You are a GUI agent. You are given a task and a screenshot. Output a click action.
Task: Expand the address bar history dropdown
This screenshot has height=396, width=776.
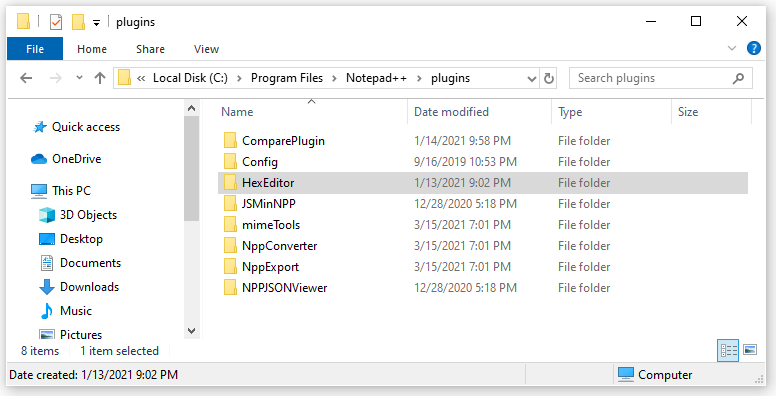[532, 78]
